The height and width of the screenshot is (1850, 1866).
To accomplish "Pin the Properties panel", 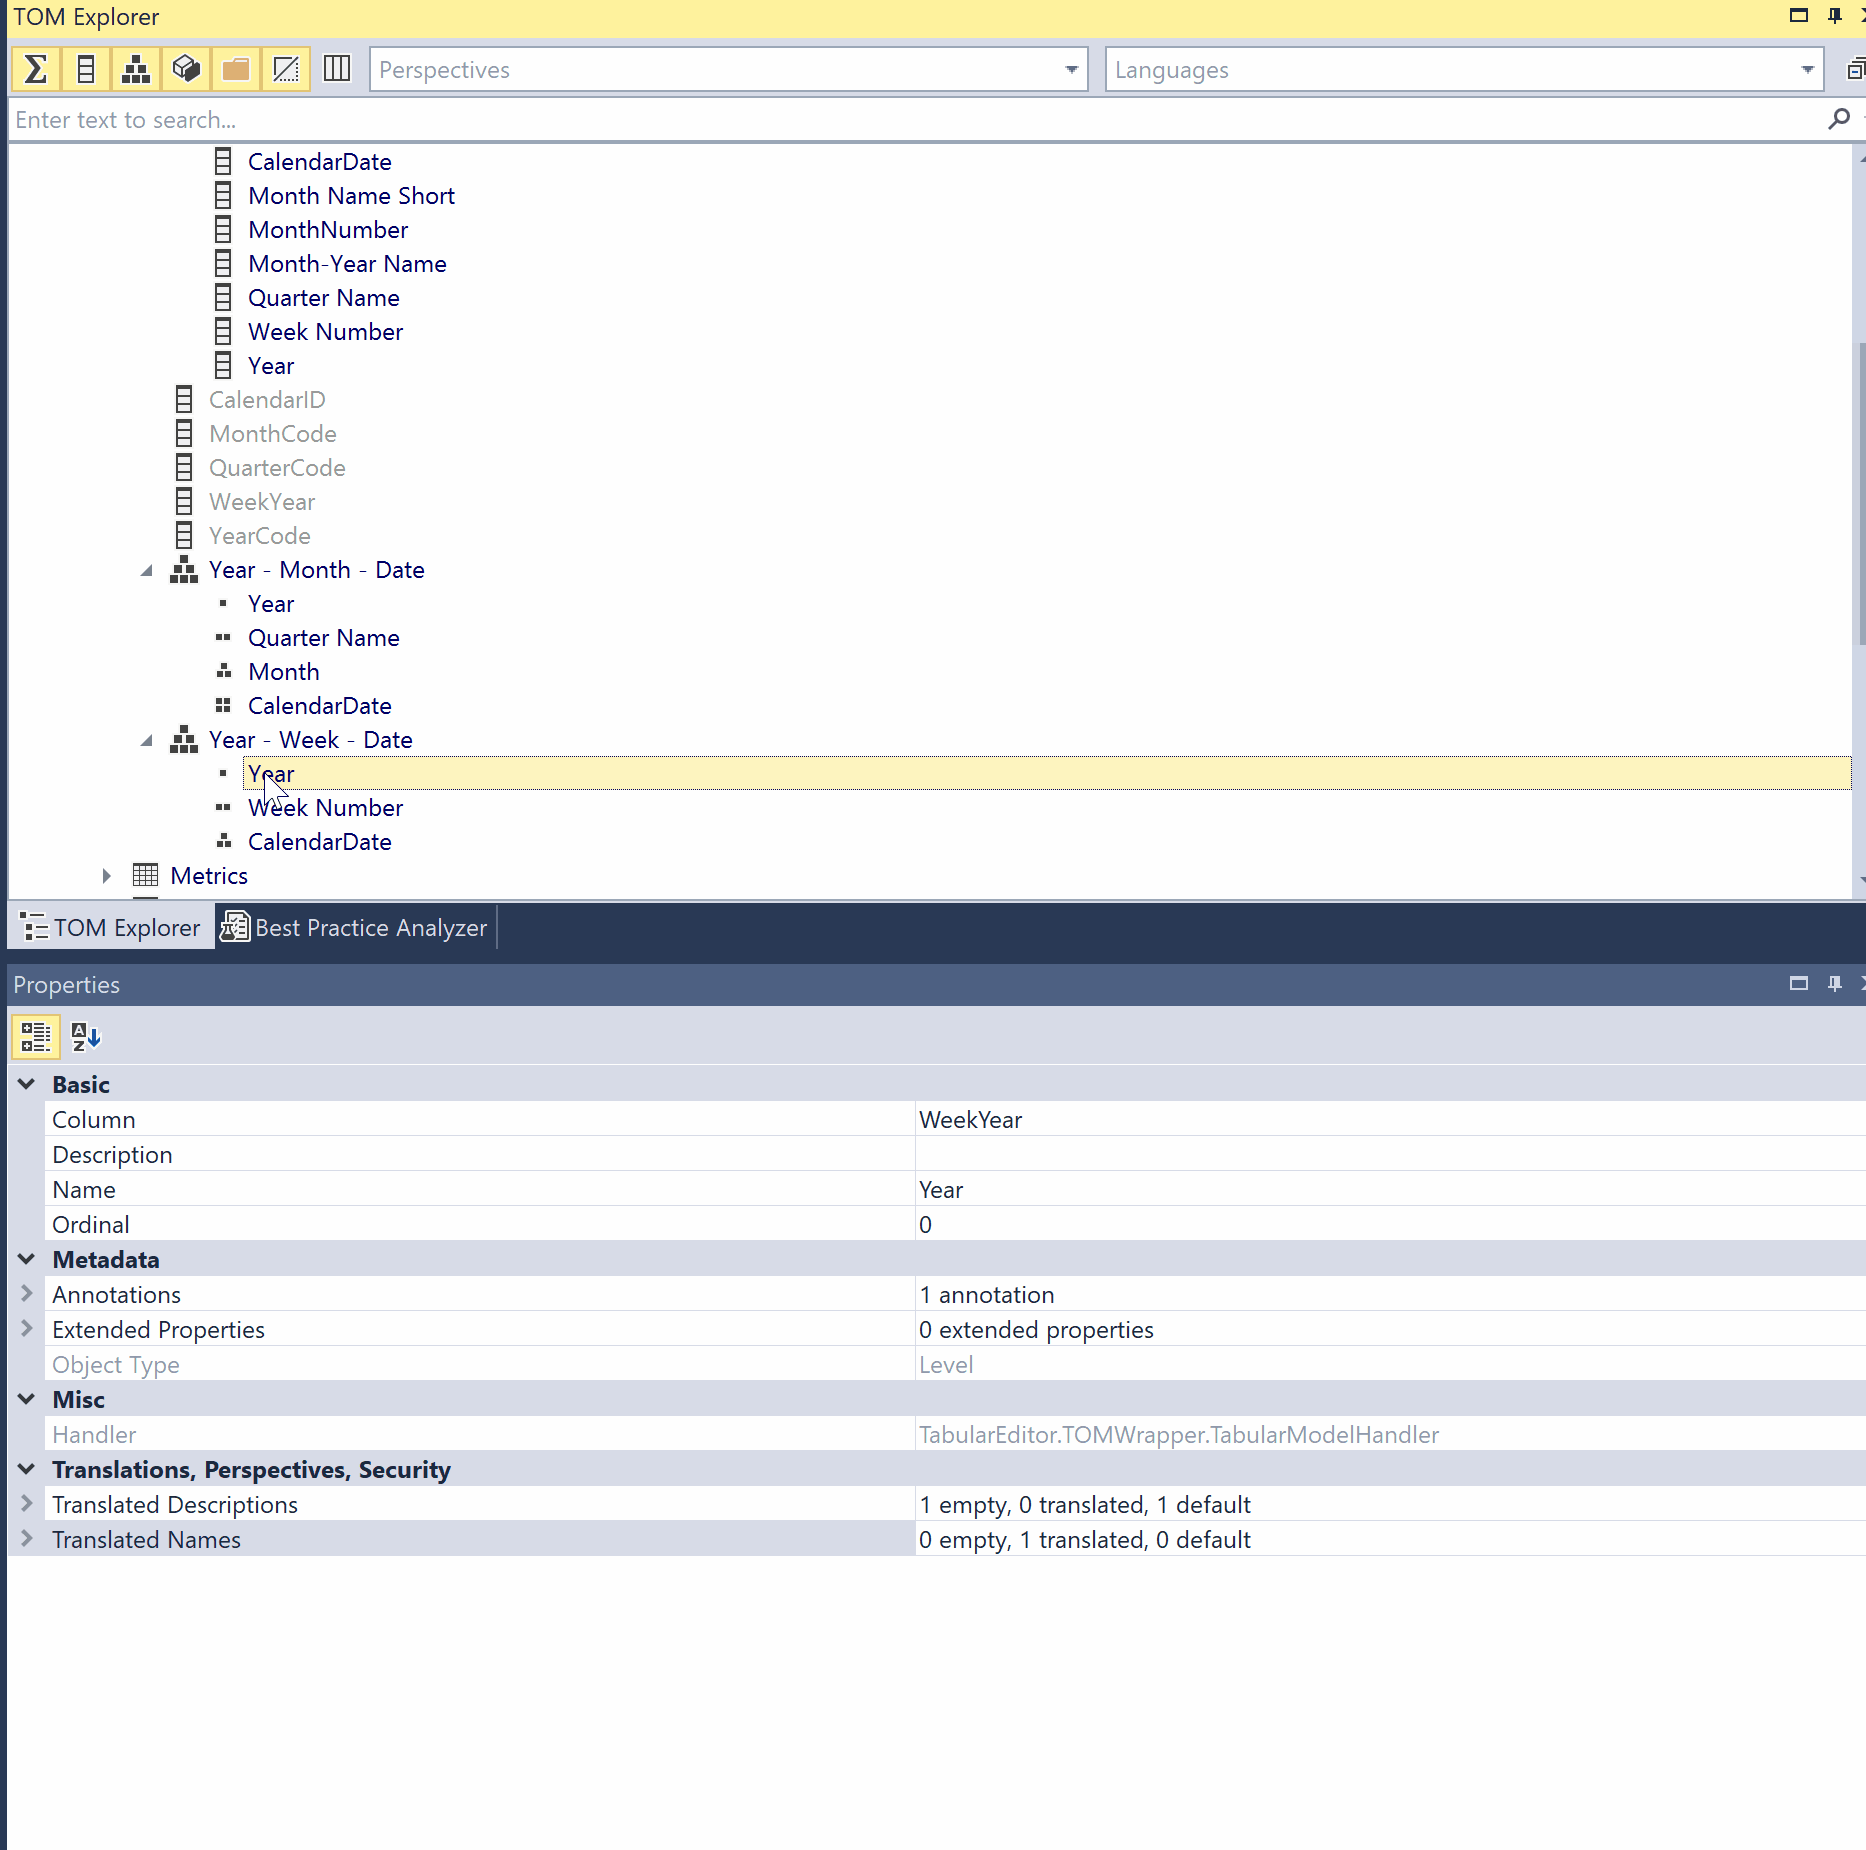I will (1835, 984).
